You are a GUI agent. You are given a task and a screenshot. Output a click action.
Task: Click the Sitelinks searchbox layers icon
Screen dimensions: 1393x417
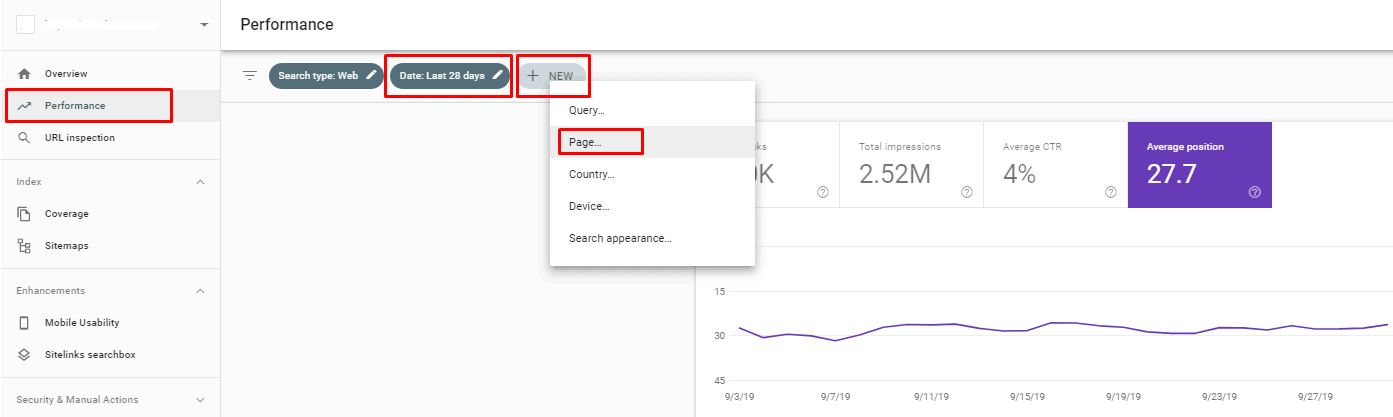[25, 355]
